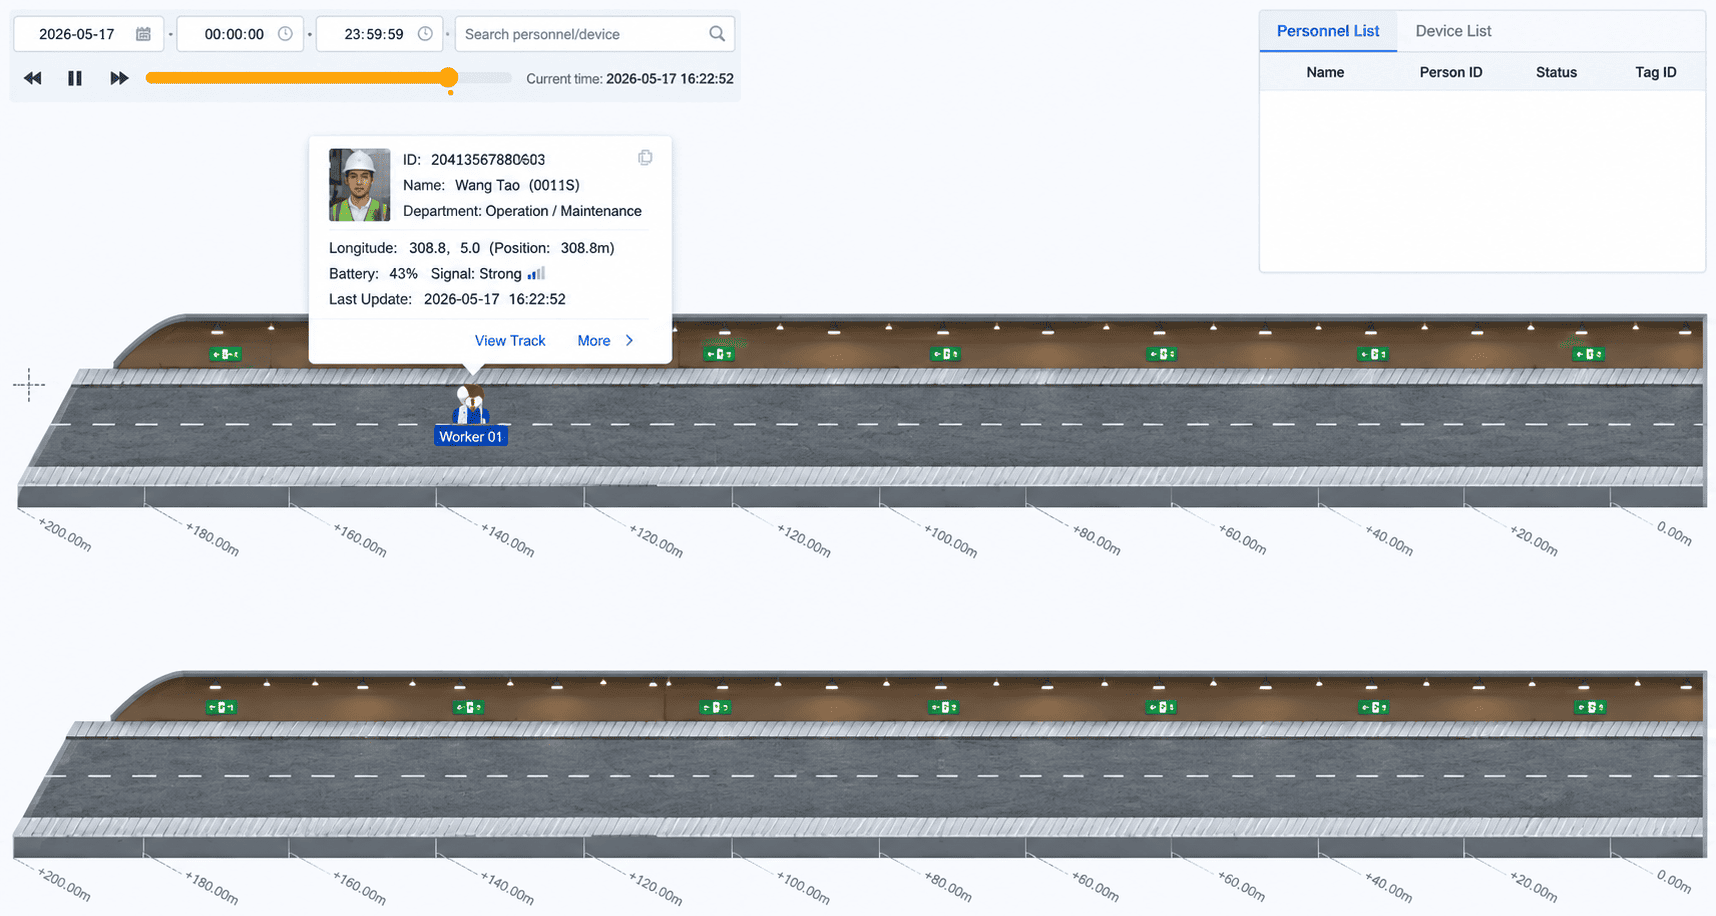The image size is (1716, 916).
Task: Copy the worker ID with copy icon
Action: 645,158
